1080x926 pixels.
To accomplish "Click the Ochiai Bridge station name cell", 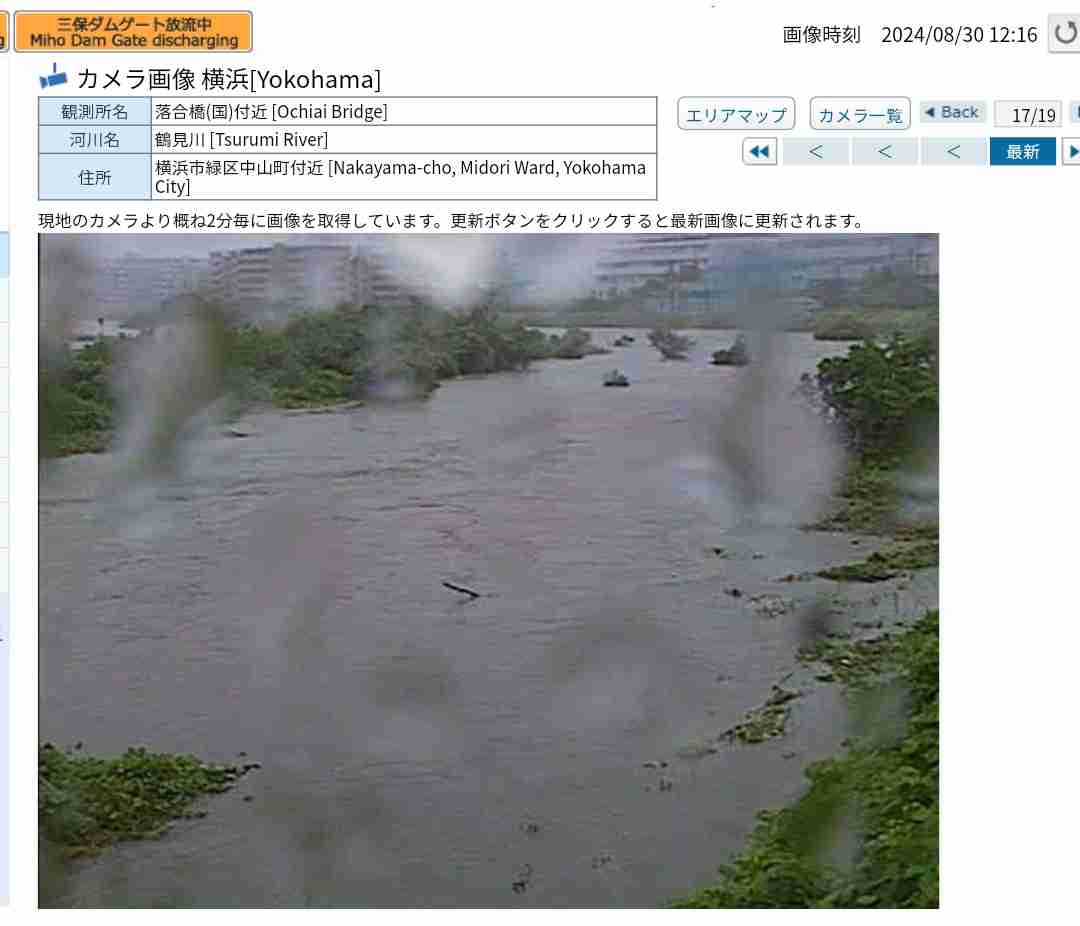I will coord(404,112).
